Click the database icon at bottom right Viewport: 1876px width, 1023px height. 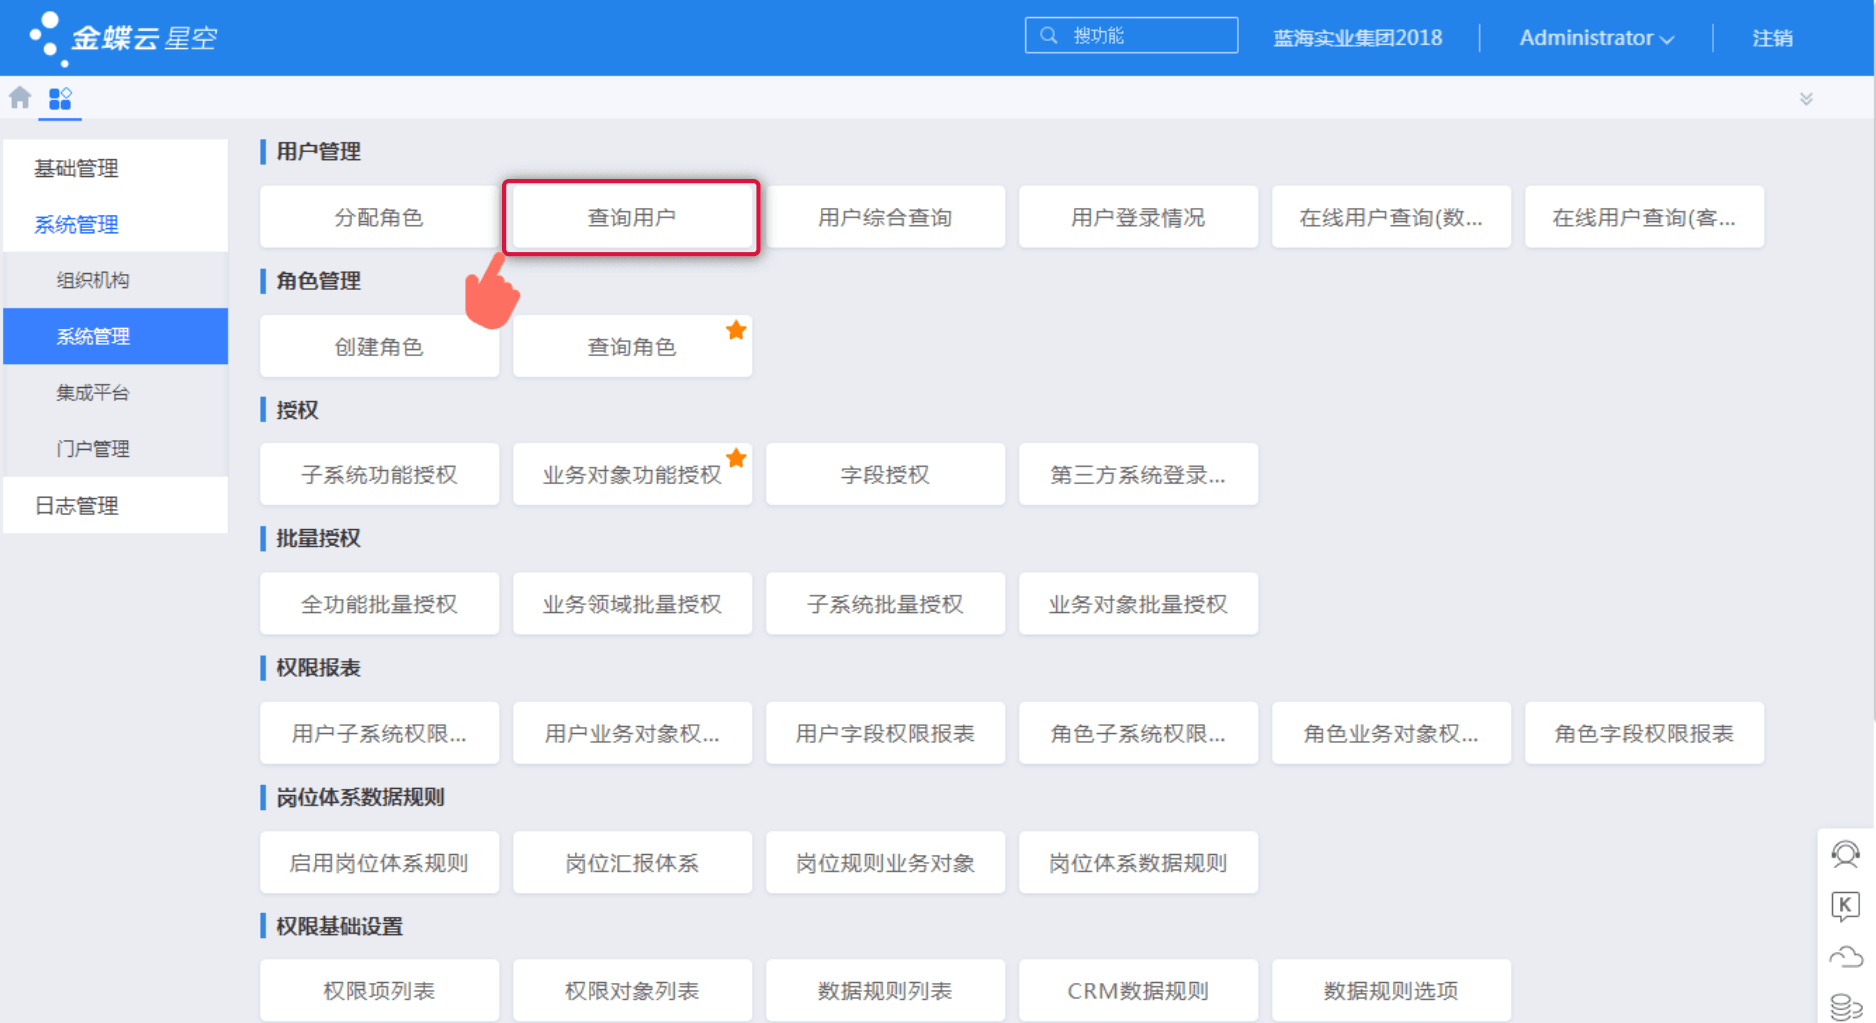(x=1845, y=1003)
